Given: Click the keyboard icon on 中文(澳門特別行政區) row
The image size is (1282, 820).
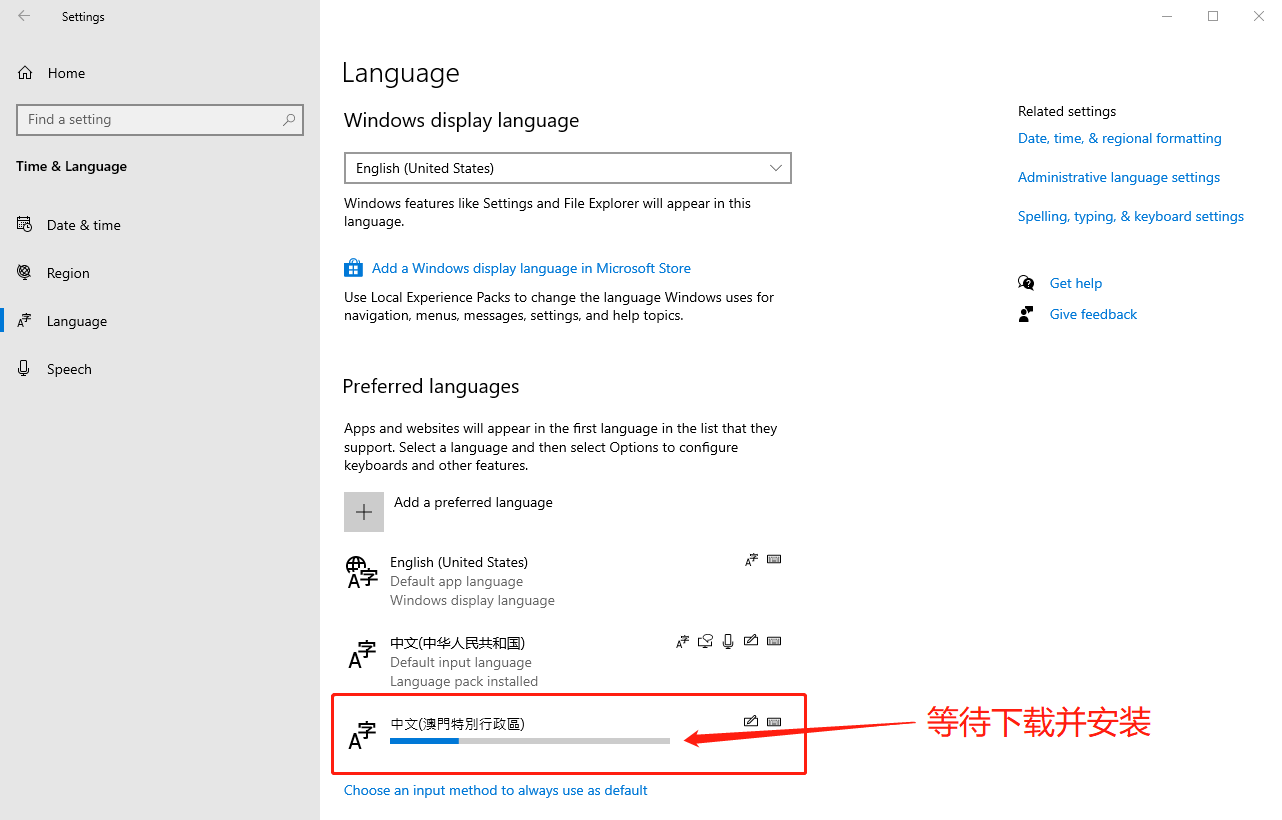Looking at the screenshot, I should pyautogui.click(x=774, y=722).
